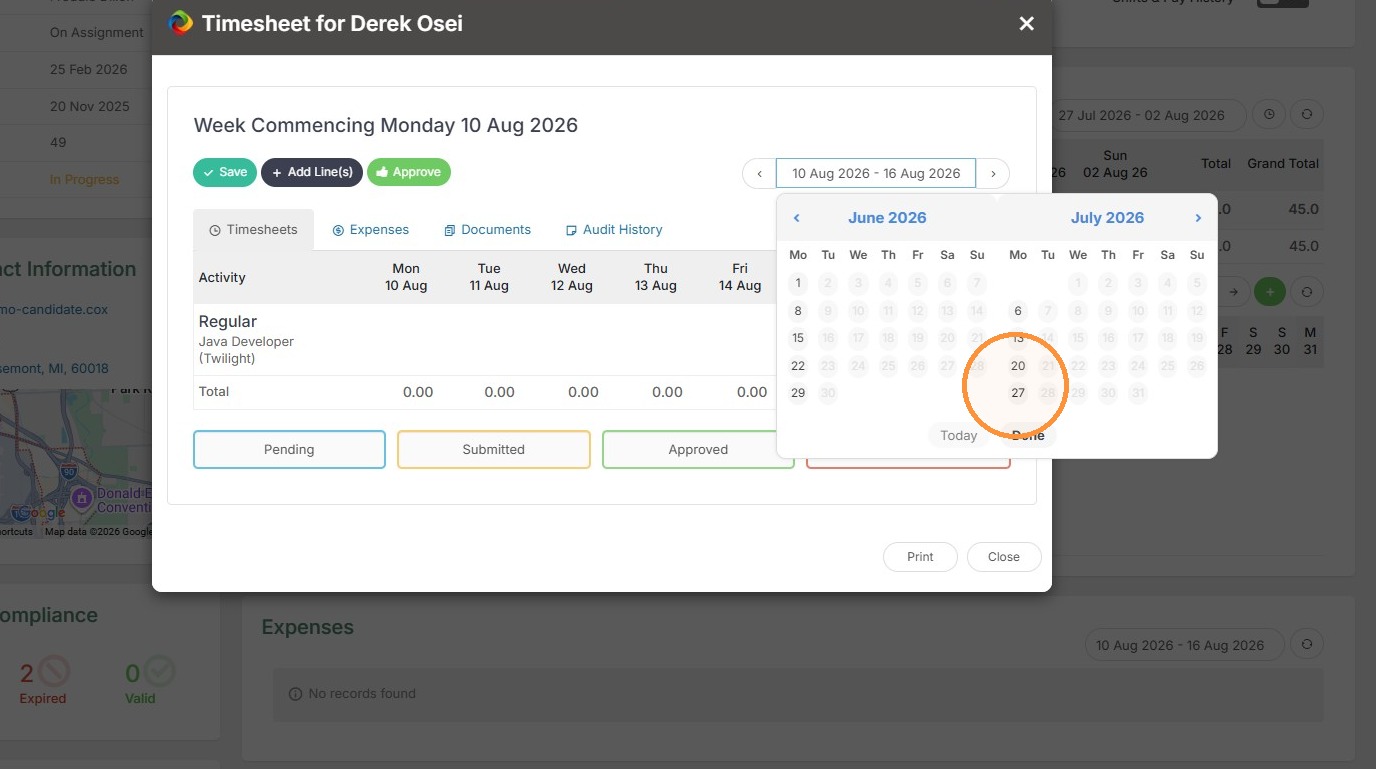Viewport: 1376px width, 769px height.
Task: Show previous month in the calendar popup
Action: 797,218
